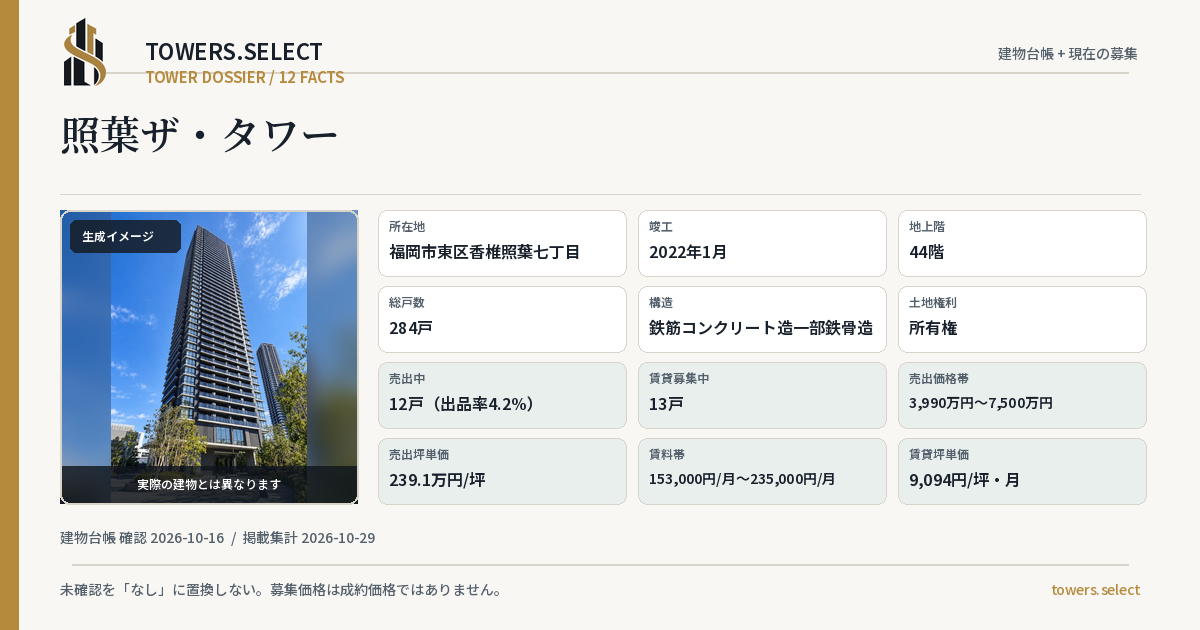Click the 掲載集計 2026-10-29 date text
The height and width of the screenshot is (630, 1200).
[309, 538]
